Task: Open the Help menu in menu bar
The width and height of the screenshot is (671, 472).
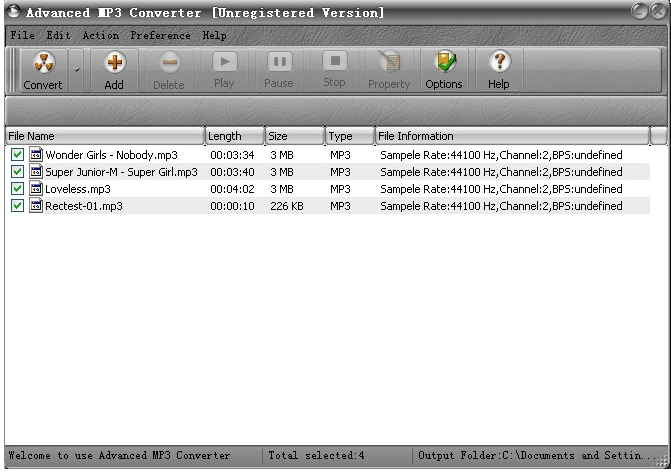Action: [214, 35]
